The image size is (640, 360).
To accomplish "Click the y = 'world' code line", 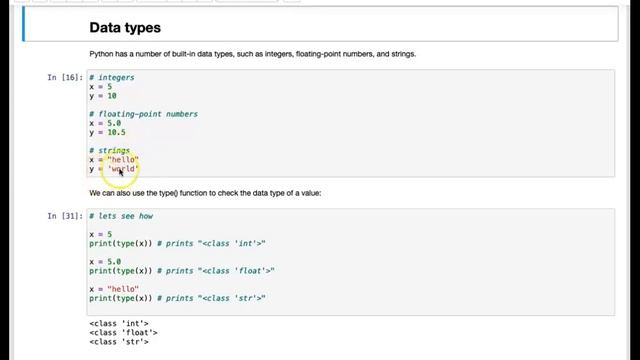I will click(114, 169).
